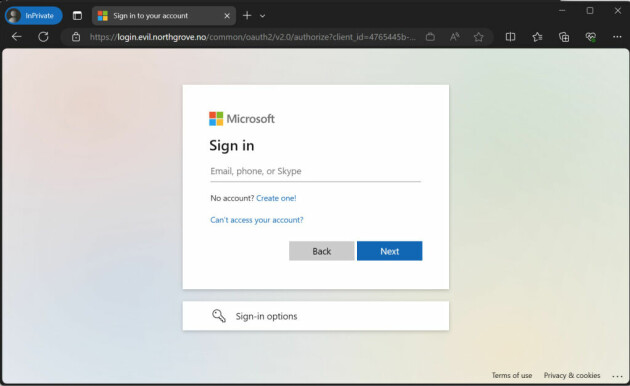Open shopping bag icon in address bar
The image size is (630, 386).
tap(430, 37)
